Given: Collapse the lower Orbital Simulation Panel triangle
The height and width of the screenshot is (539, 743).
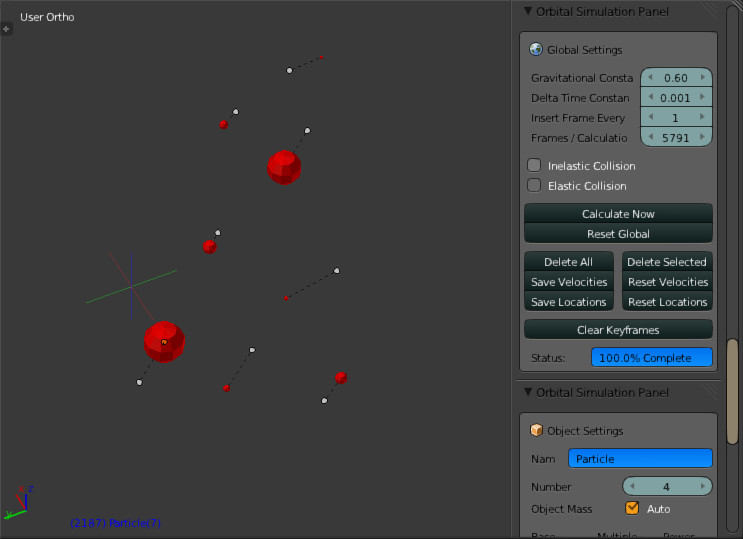Looking at the screenshot, I should click(x=528, y=392).
